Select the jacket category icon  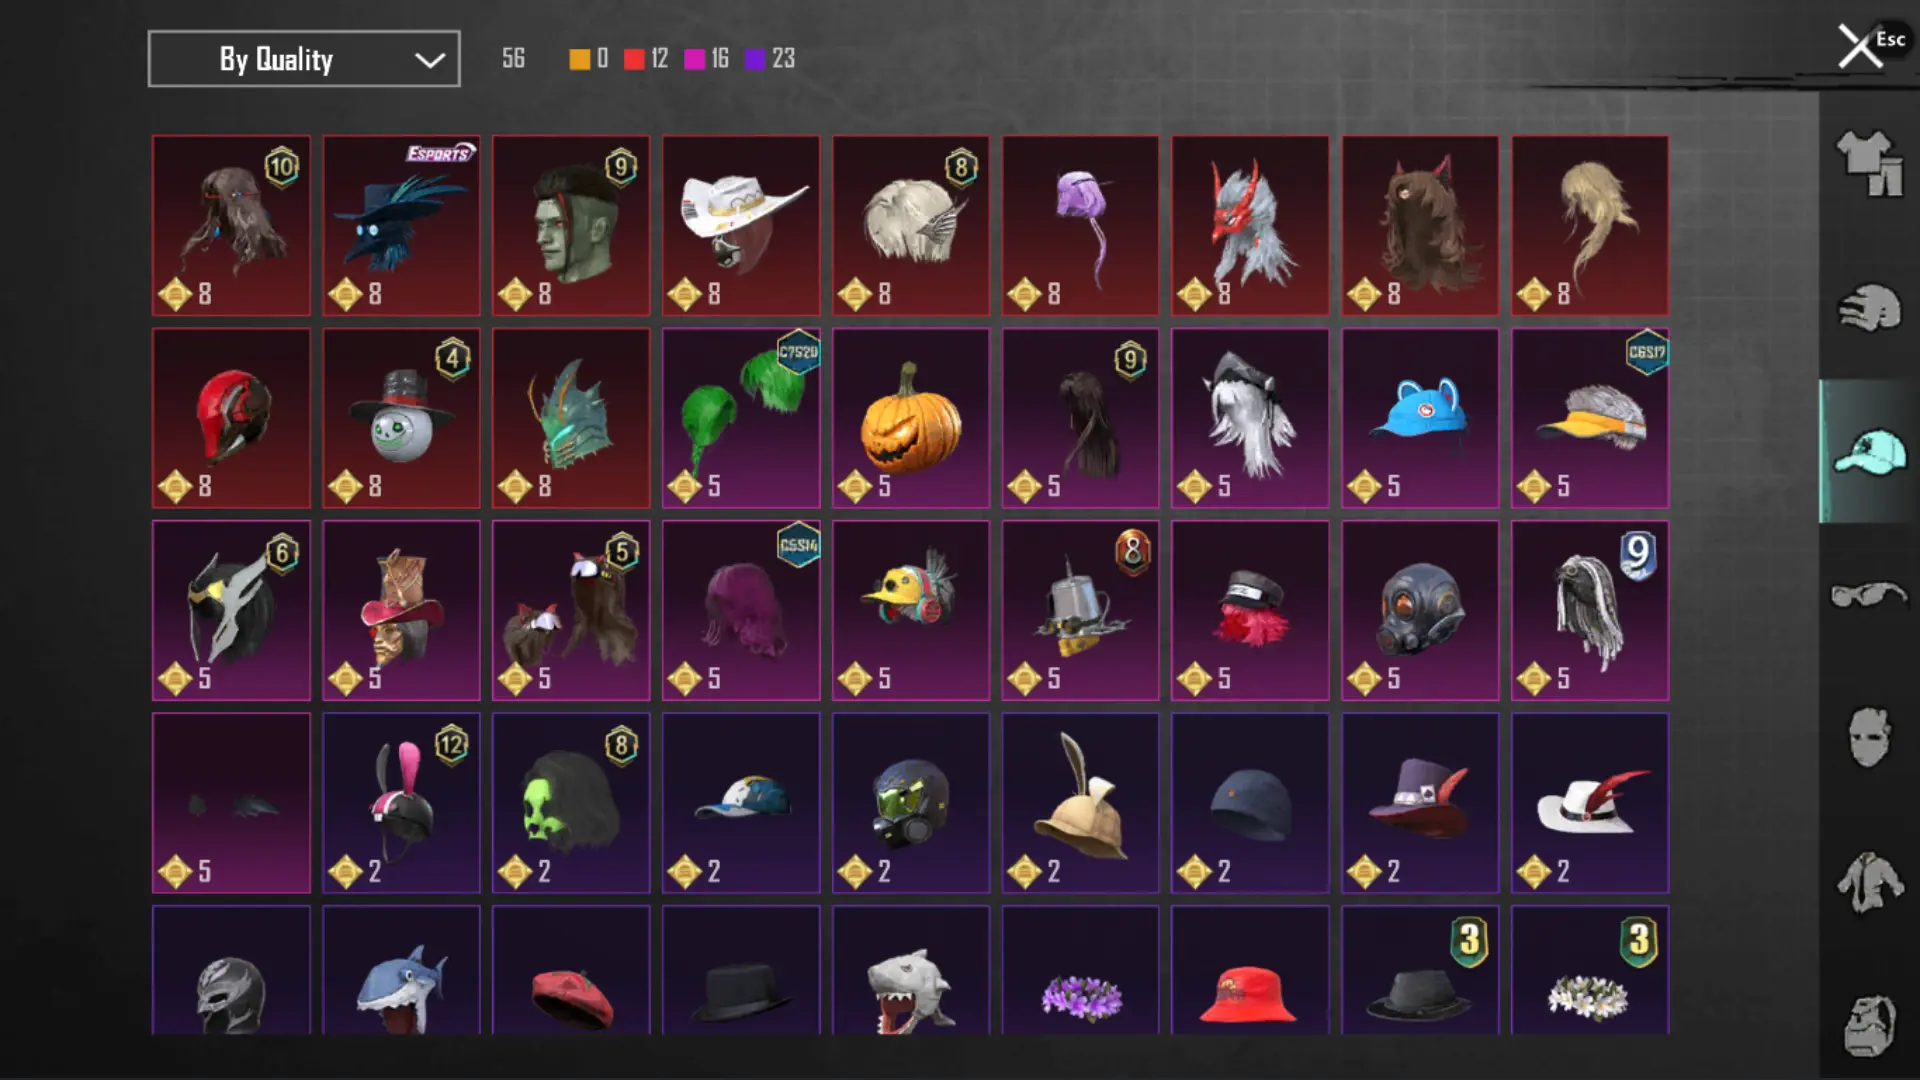[x=1868, y=882]
